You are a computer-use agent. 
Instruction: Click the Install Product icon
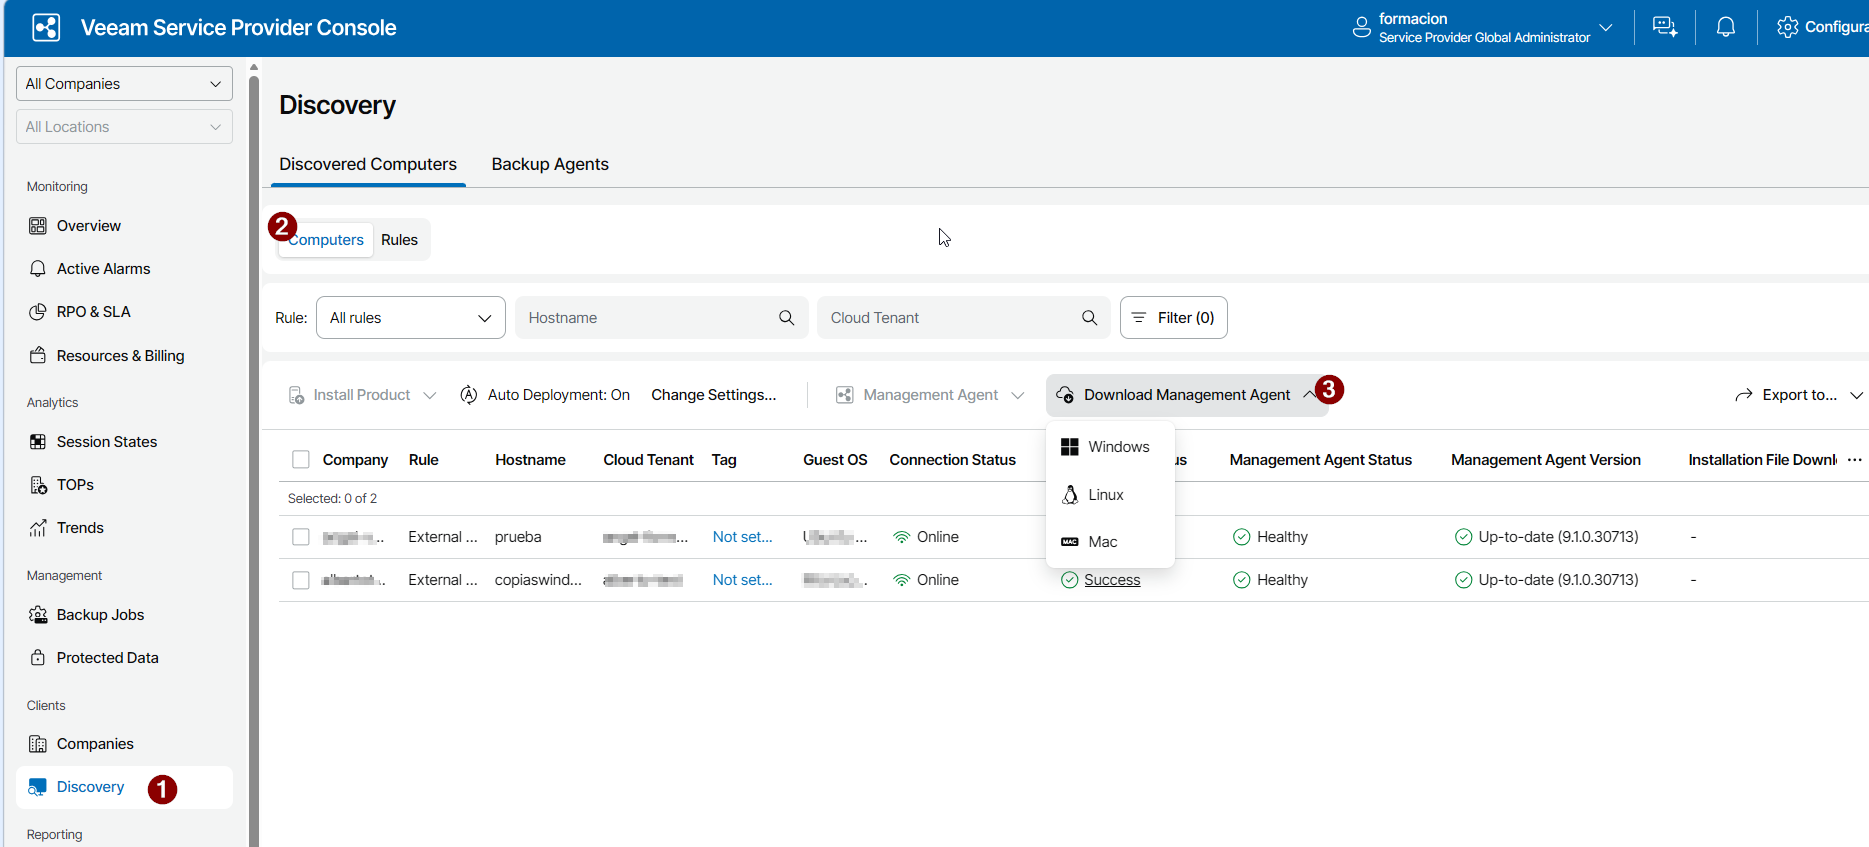[297, 395]
